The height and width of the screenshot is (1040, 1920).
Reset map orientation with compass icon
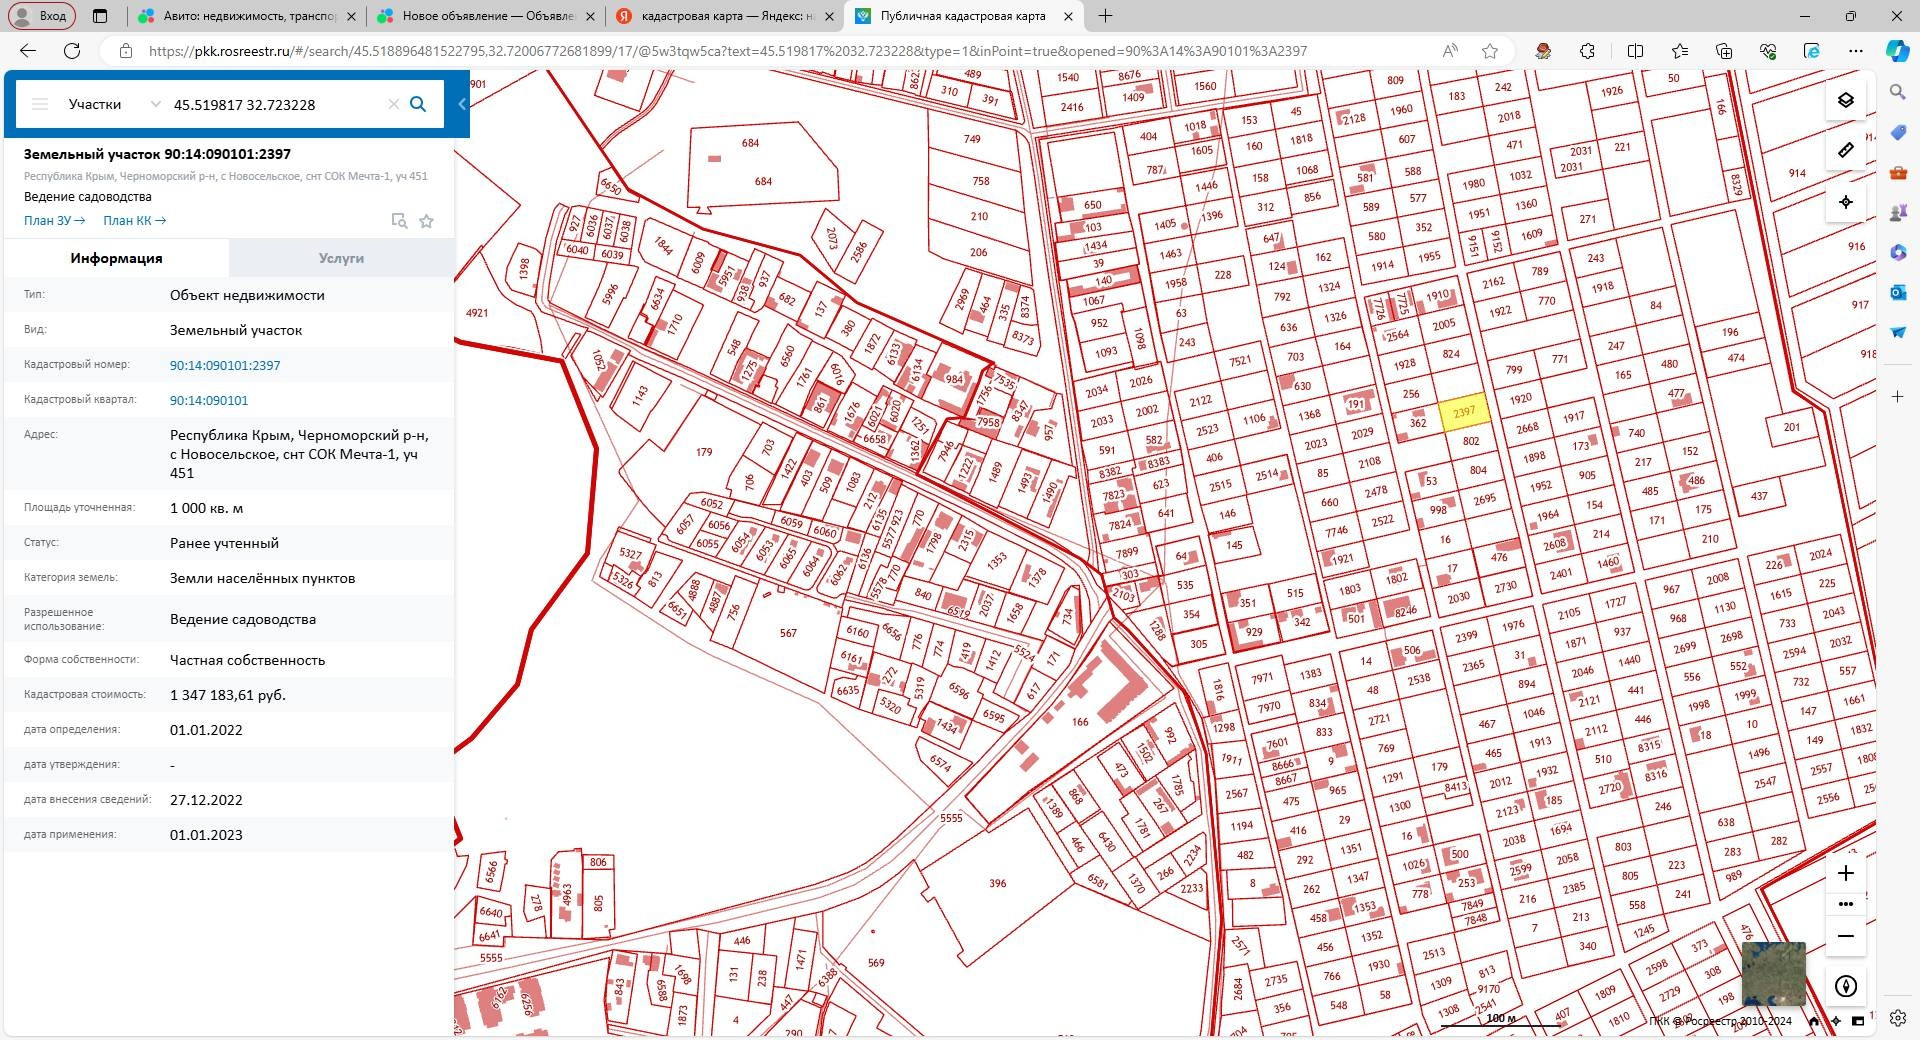pos(1845,986)
